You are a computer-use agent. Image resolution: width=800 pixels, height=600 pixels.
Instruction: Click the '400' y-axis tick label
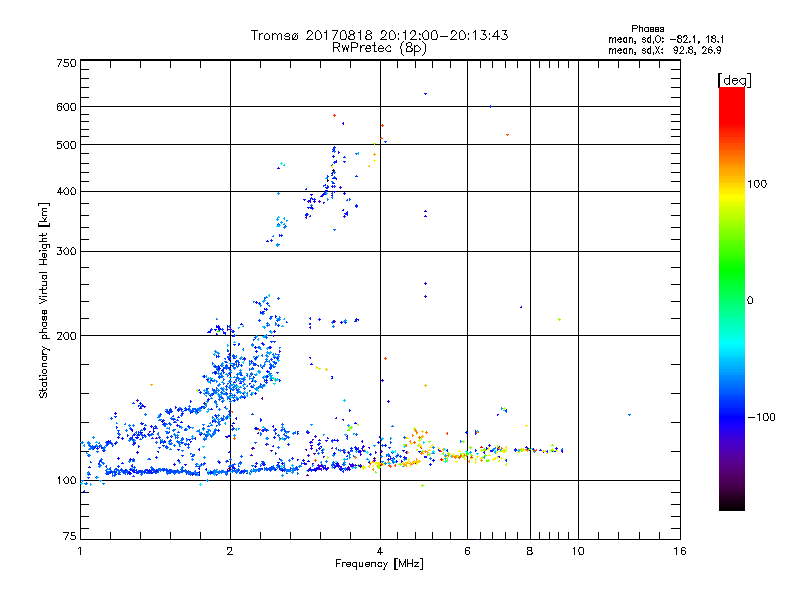[x=67, y=192]
